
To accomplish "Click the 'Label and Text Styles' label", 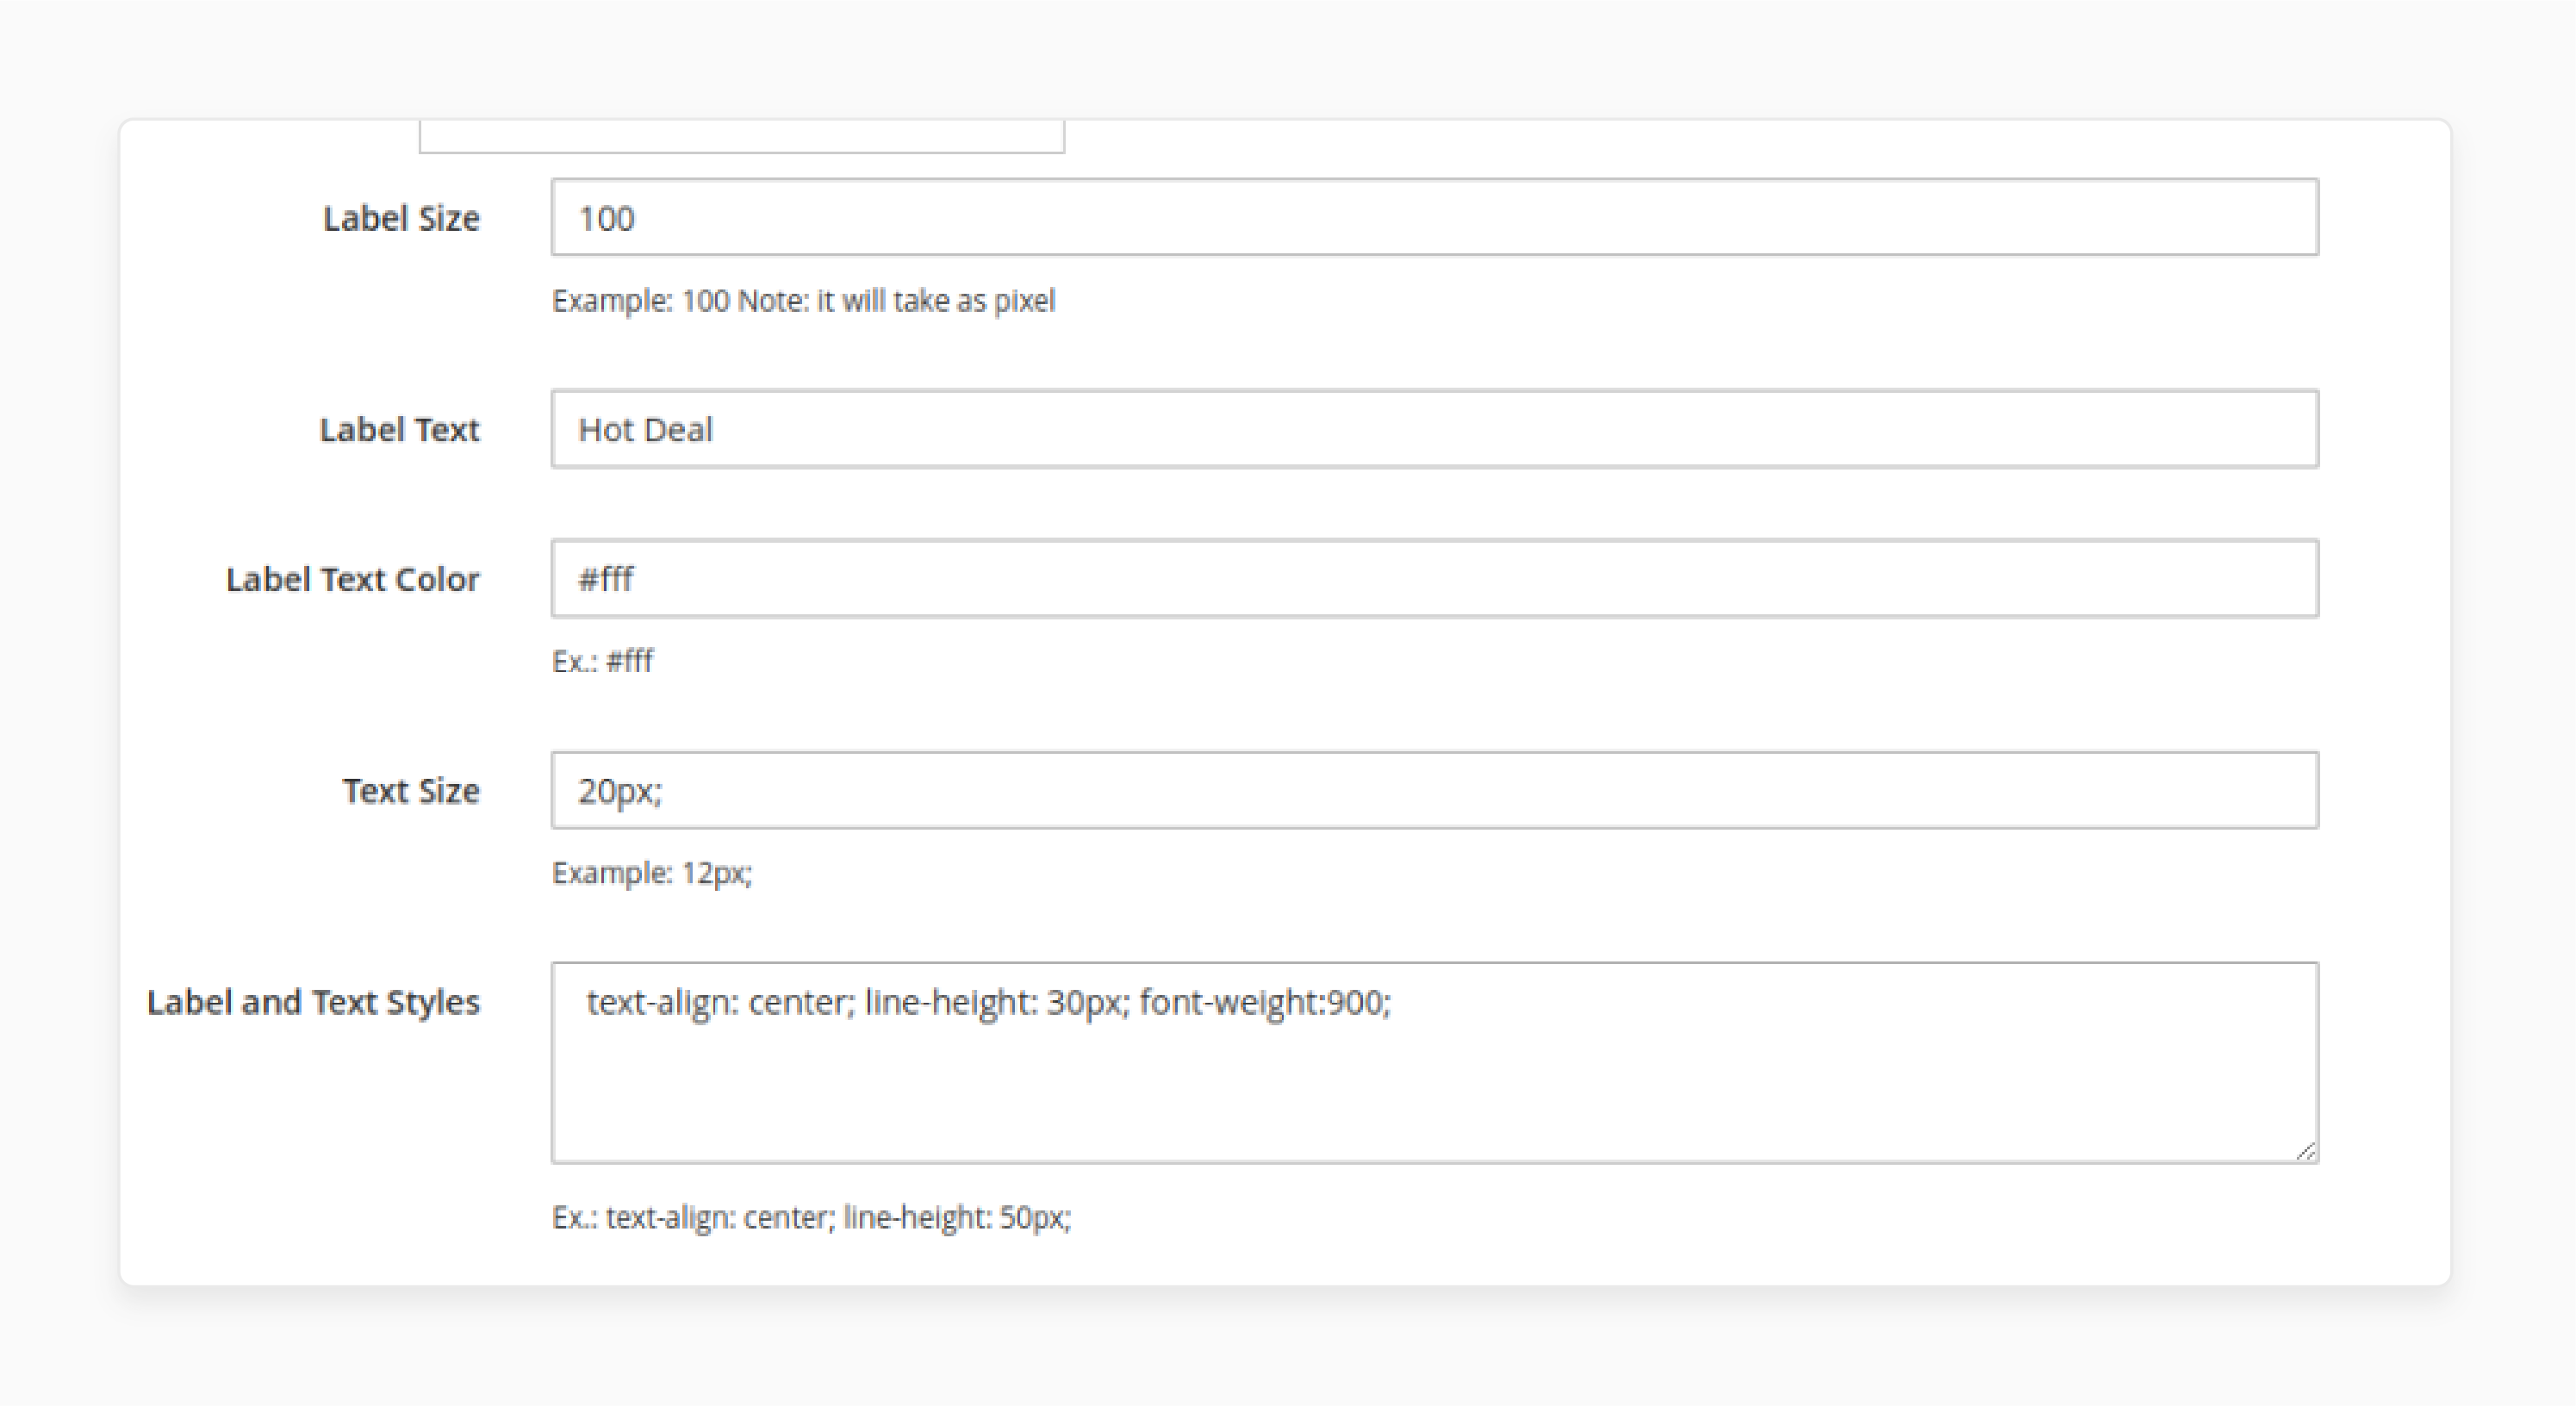I will point(313,1003).
